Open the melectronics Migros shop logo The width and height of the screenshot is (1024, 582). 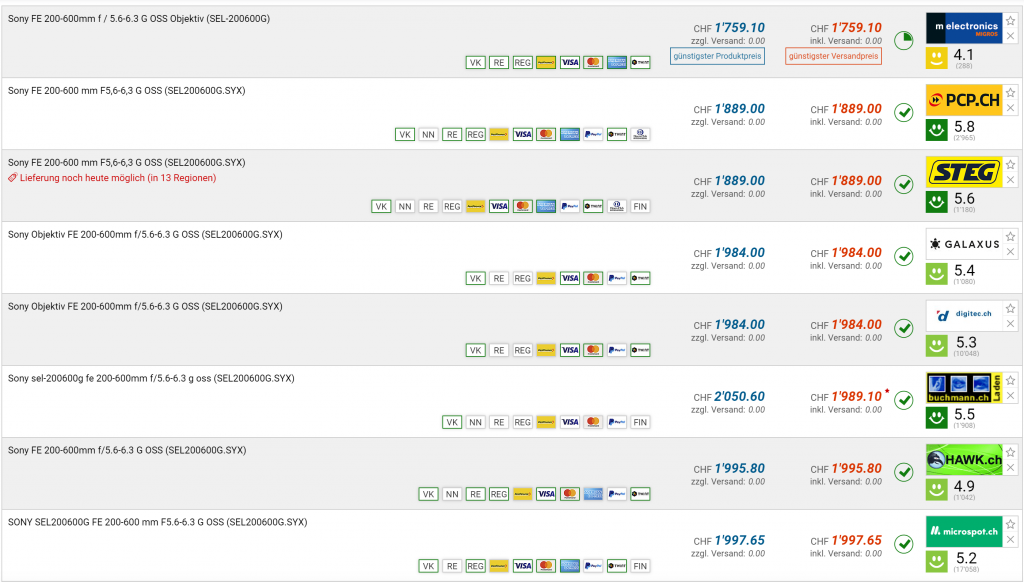click(963, 27)
